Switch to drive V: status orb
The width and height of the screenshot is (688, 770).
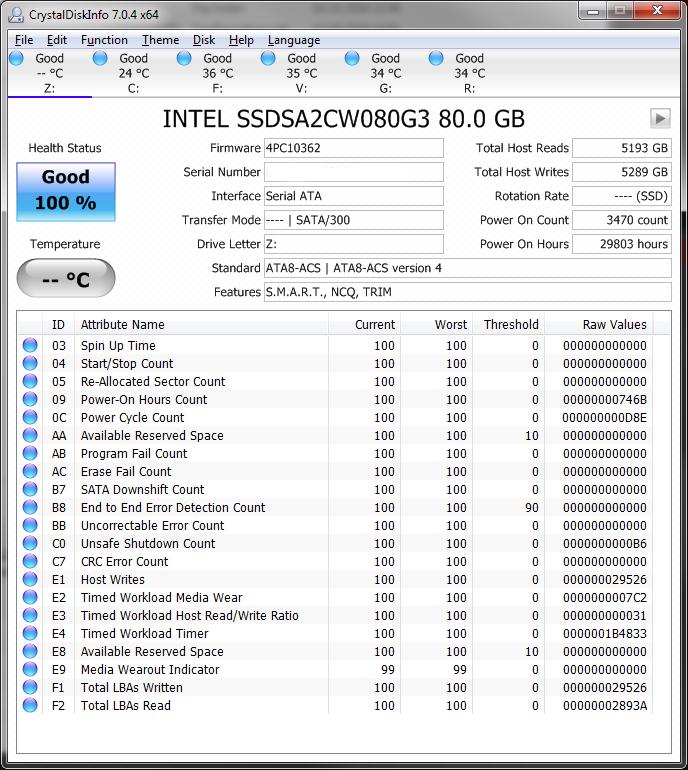(268, 59)
